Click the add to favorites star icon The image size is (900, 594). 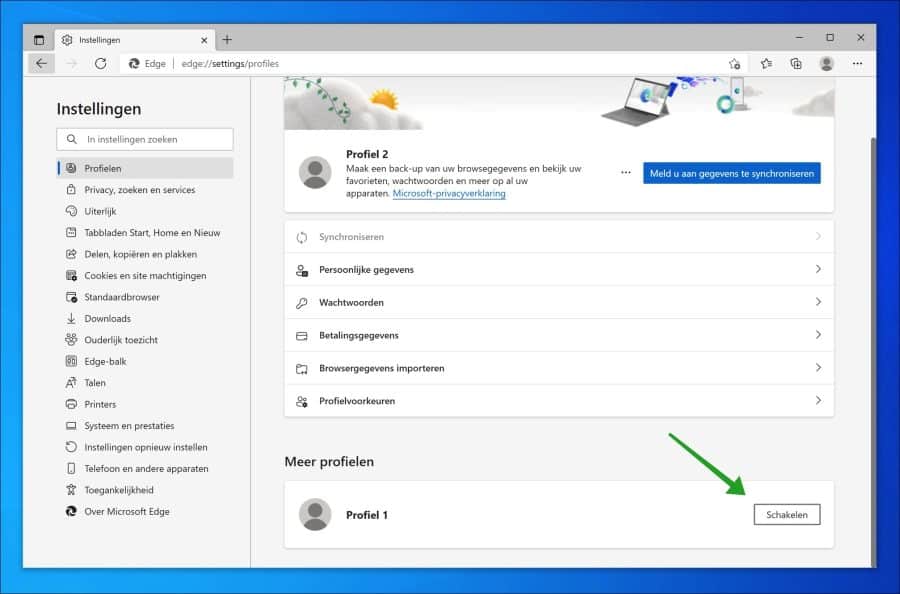735,64
